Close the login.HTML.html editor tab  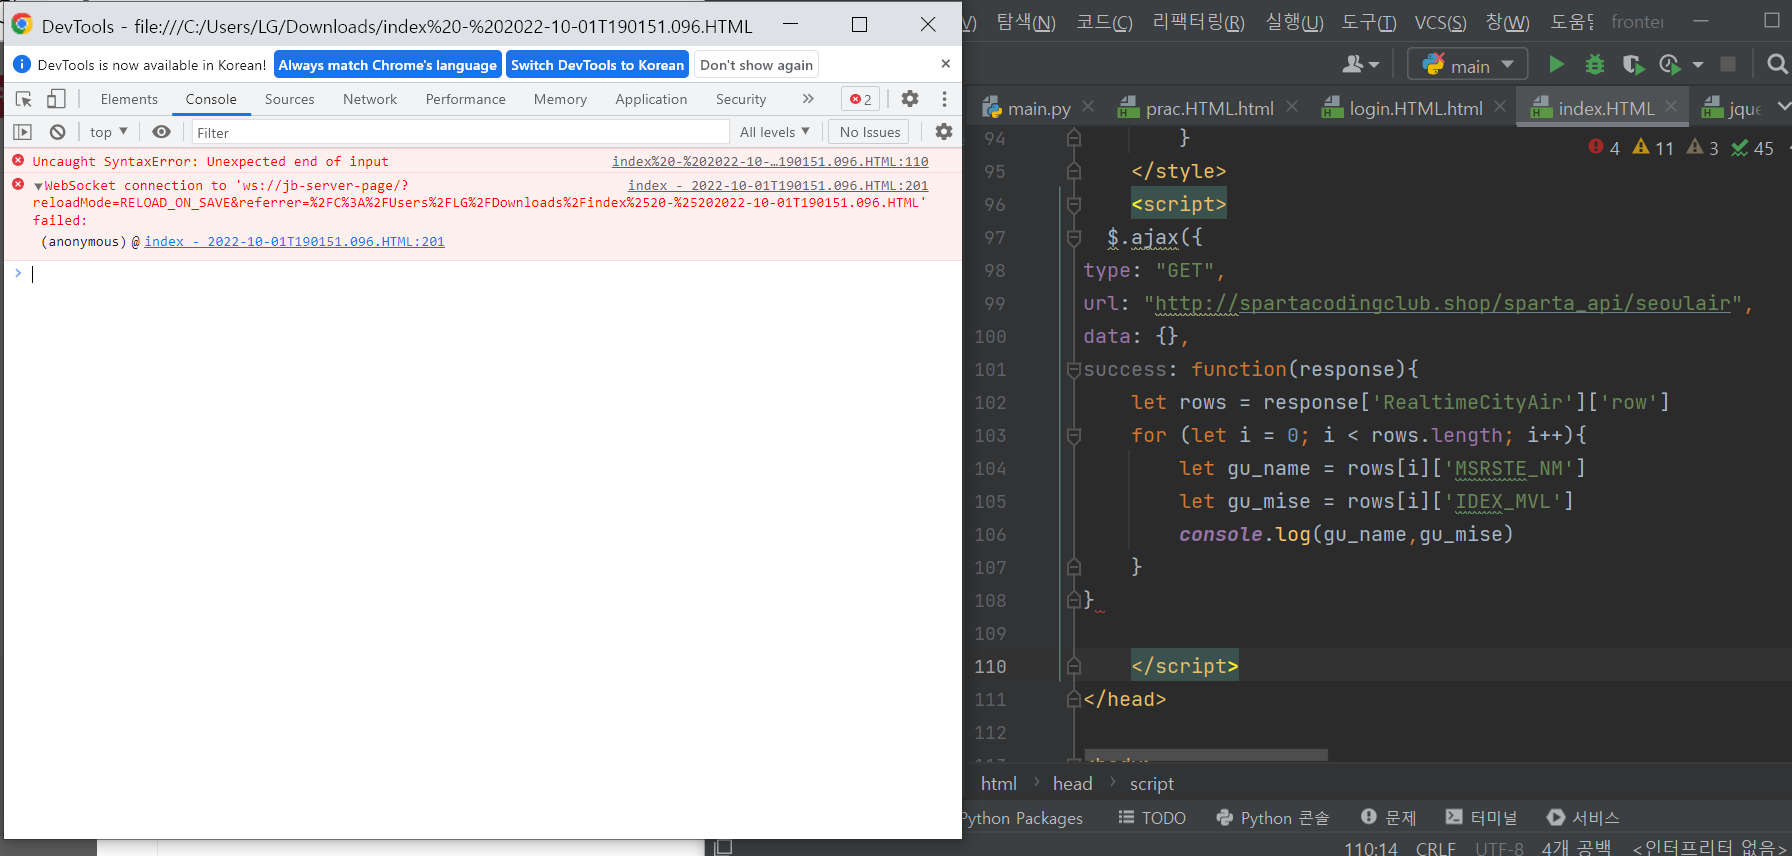[1500, 106]
